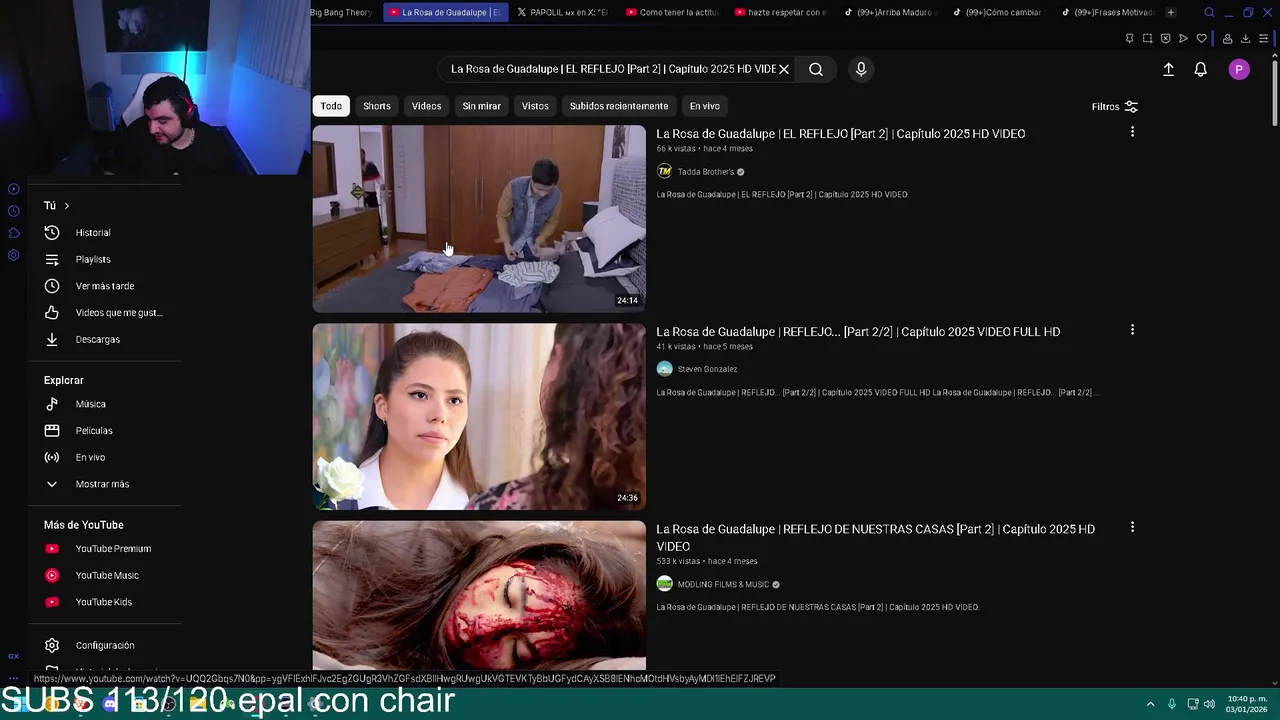
Task: Clear the search box with X icon
Action: [784, 69]
